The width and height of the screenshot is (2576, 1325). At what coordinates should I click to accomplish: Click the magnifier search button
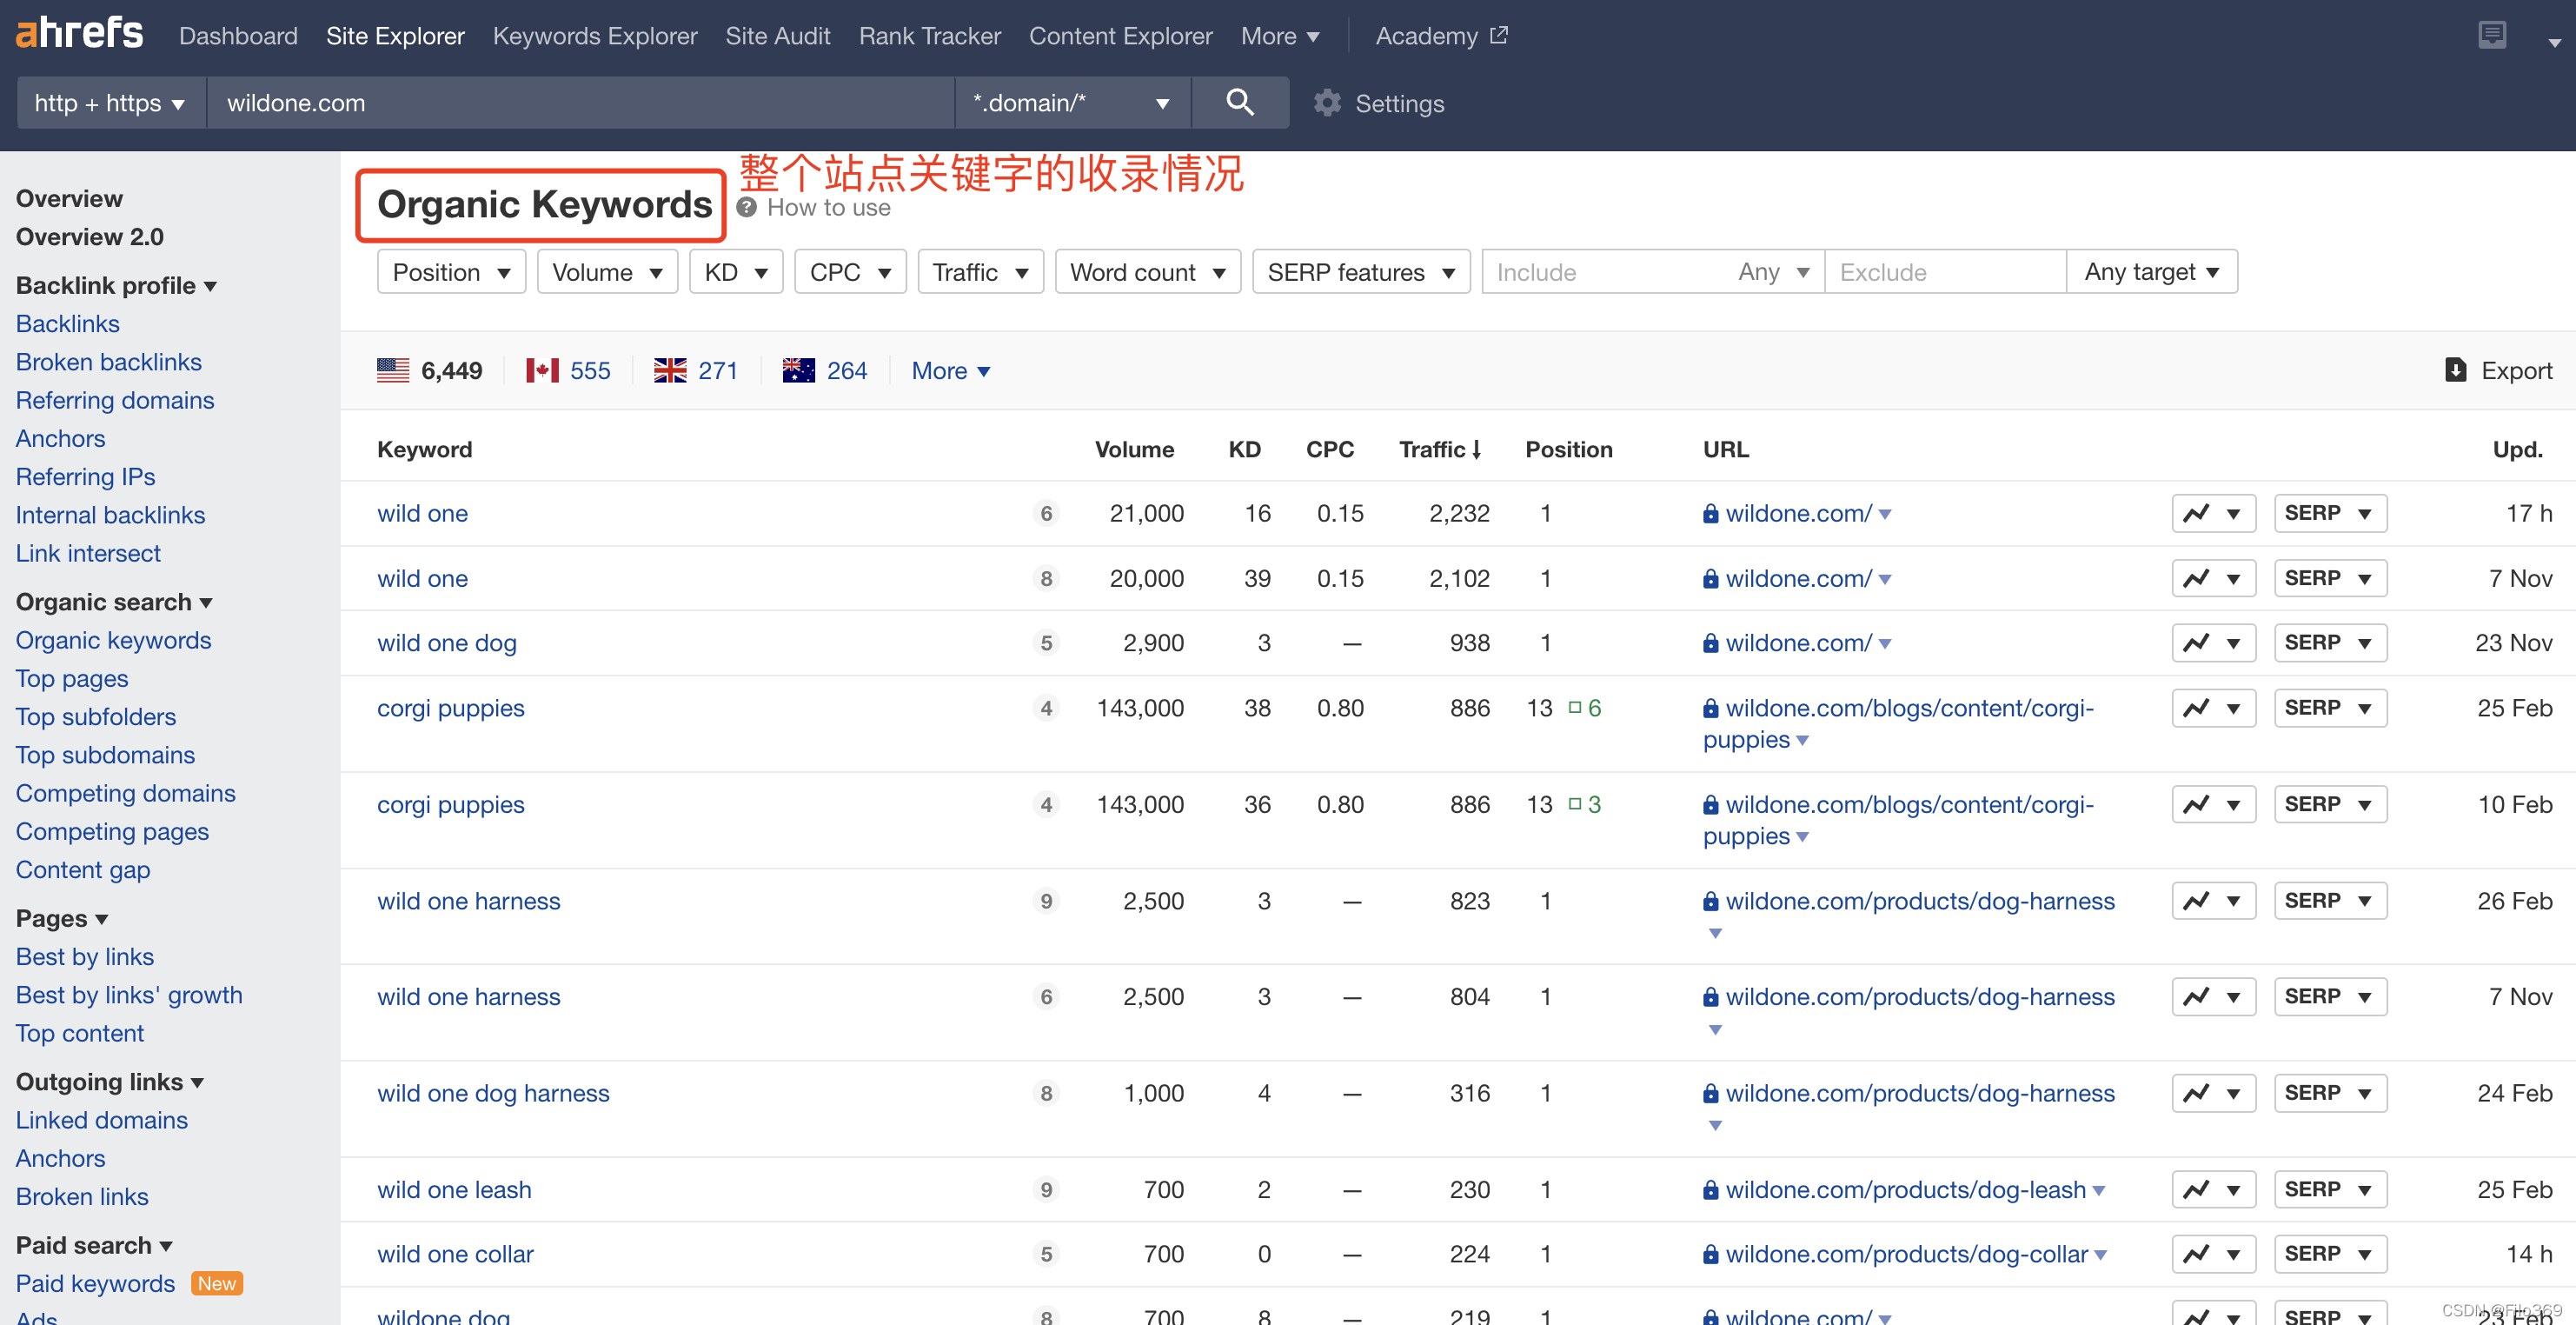click(x=1239, y=102)
